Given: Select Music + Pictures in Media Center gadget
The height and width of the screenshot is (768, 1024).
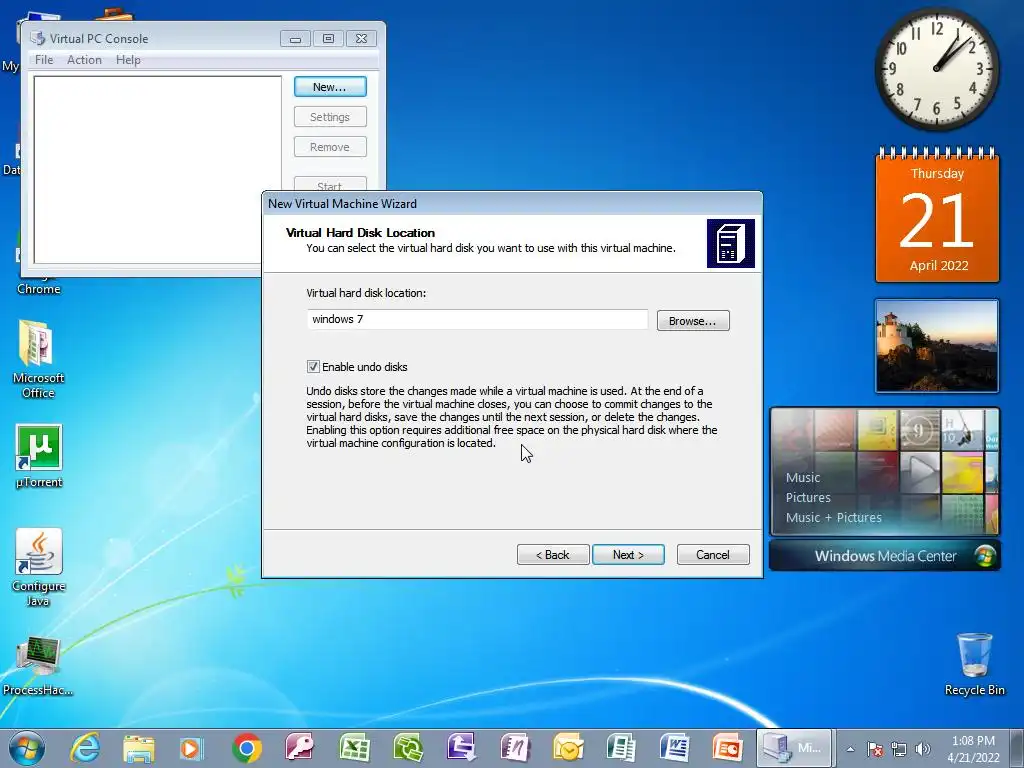Looking at the screenshot, I should click(x=833, y=517).
